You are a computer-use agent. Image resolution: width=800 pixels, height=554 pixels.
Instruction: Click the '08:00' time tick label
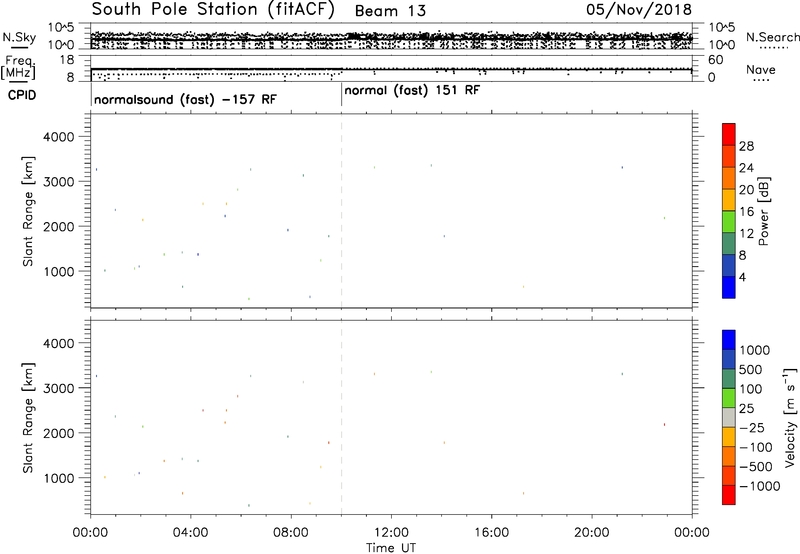tap(291, 533)
